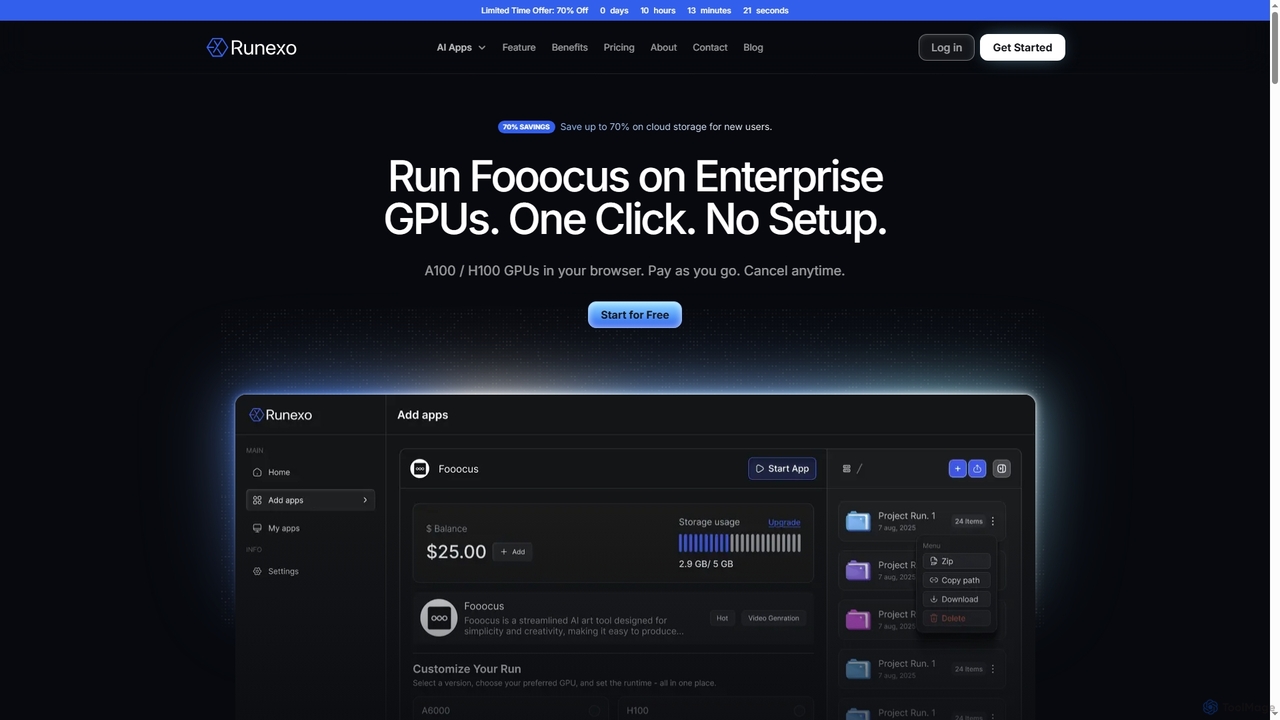
Task: Open the About nav link
Action: pos(664,47)
